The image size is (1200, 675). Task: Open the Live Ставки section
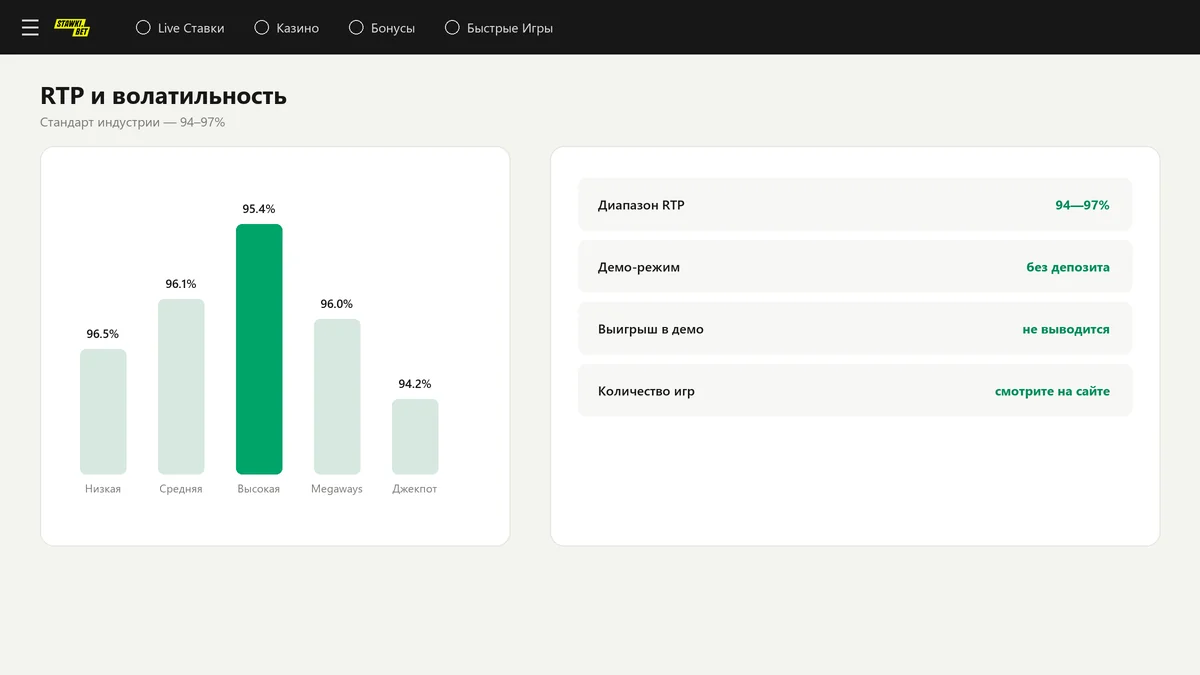pyautogui.click(x=191, y=28)
